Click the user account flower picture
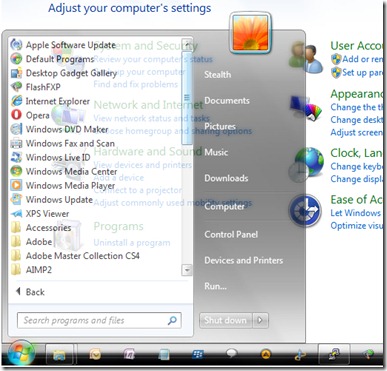The height and width of the screenshot is (371, 387). pos(251,33)
